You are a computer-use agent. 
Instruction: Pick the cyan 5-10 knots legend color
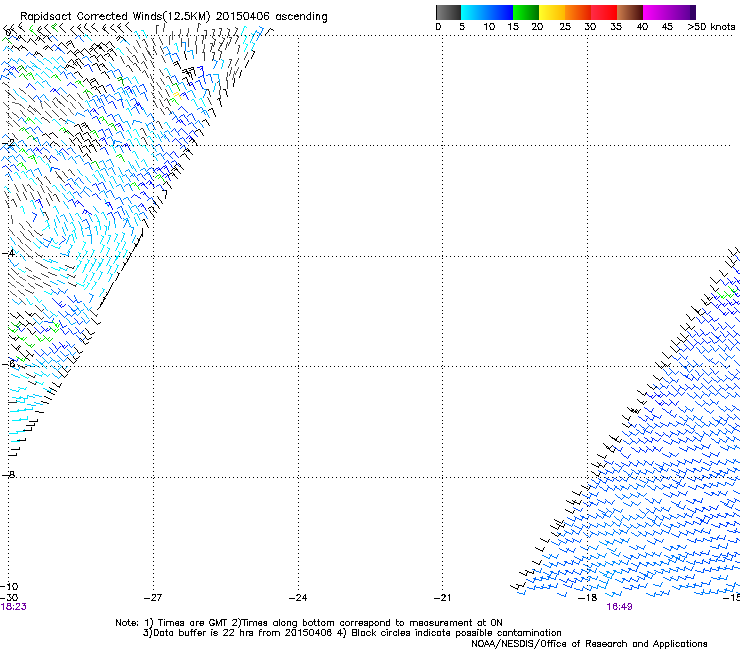(474, 12)
